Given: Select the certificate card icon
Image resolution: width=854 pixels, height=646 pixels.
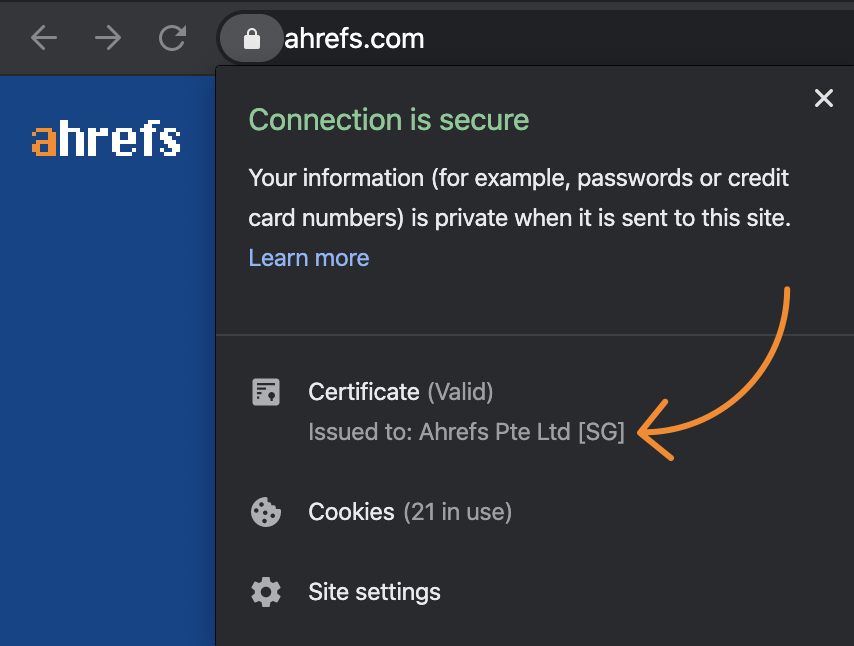Looking at the screenshot, I should tap(266, 392).
